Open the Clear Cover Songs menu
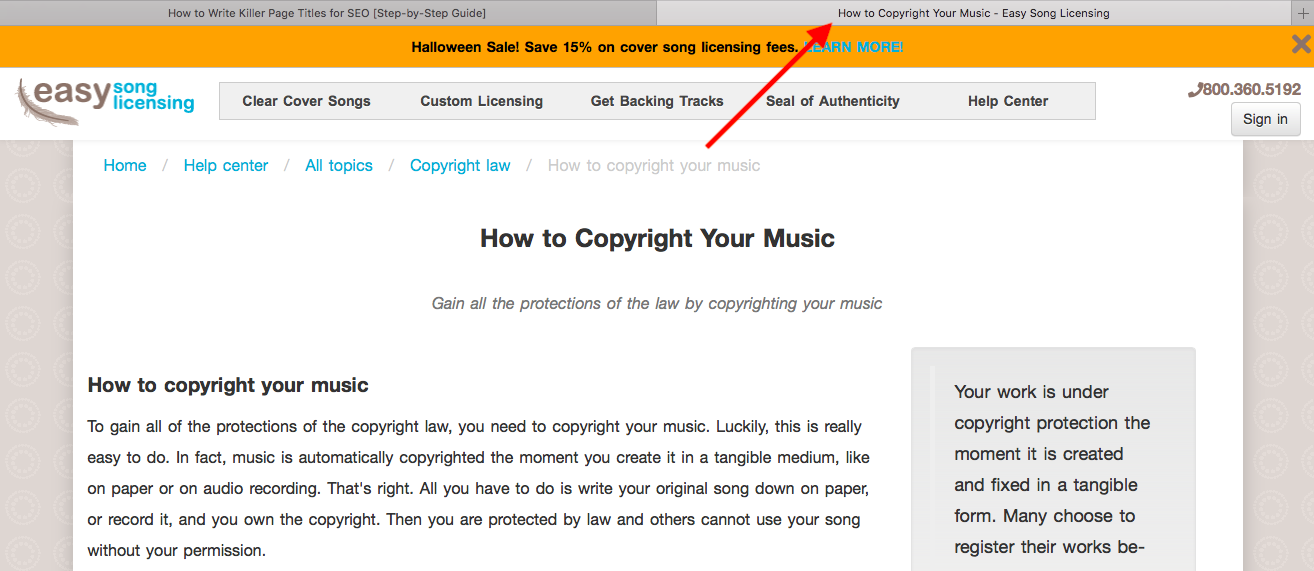Screen dimensions: 1314x571 click(306, 101)
